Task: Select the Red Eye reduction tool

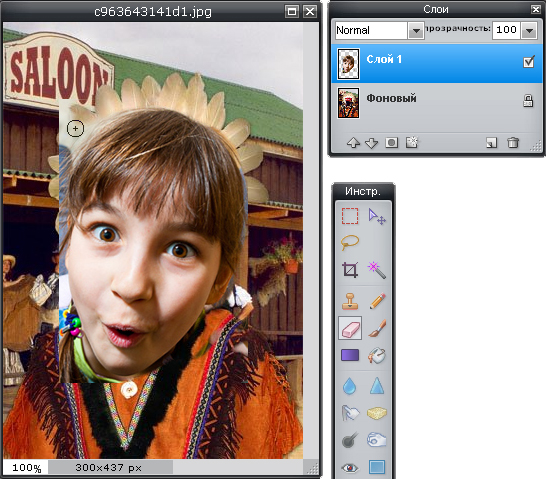Action: (x=350, y=468)
